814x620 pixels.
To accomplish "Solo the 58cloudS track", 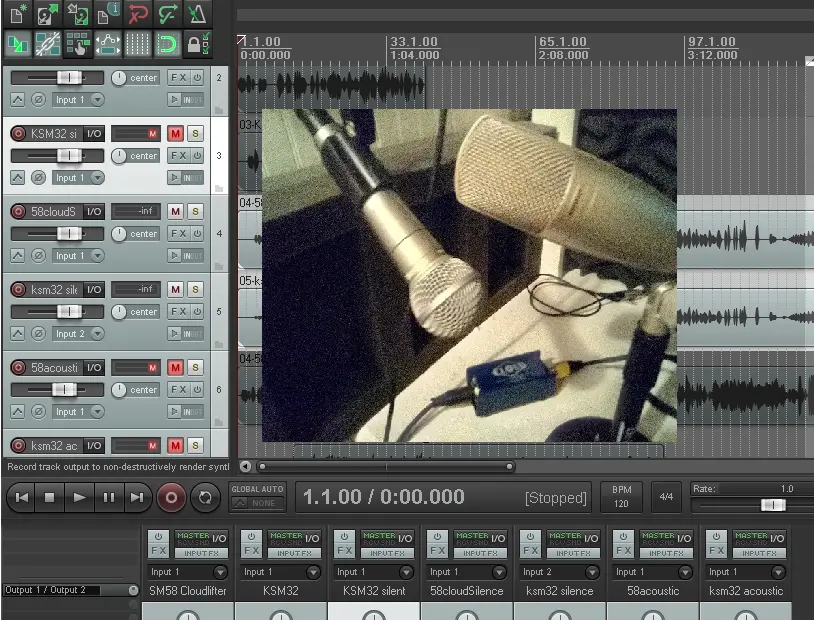I will click(x=195, y=211).
